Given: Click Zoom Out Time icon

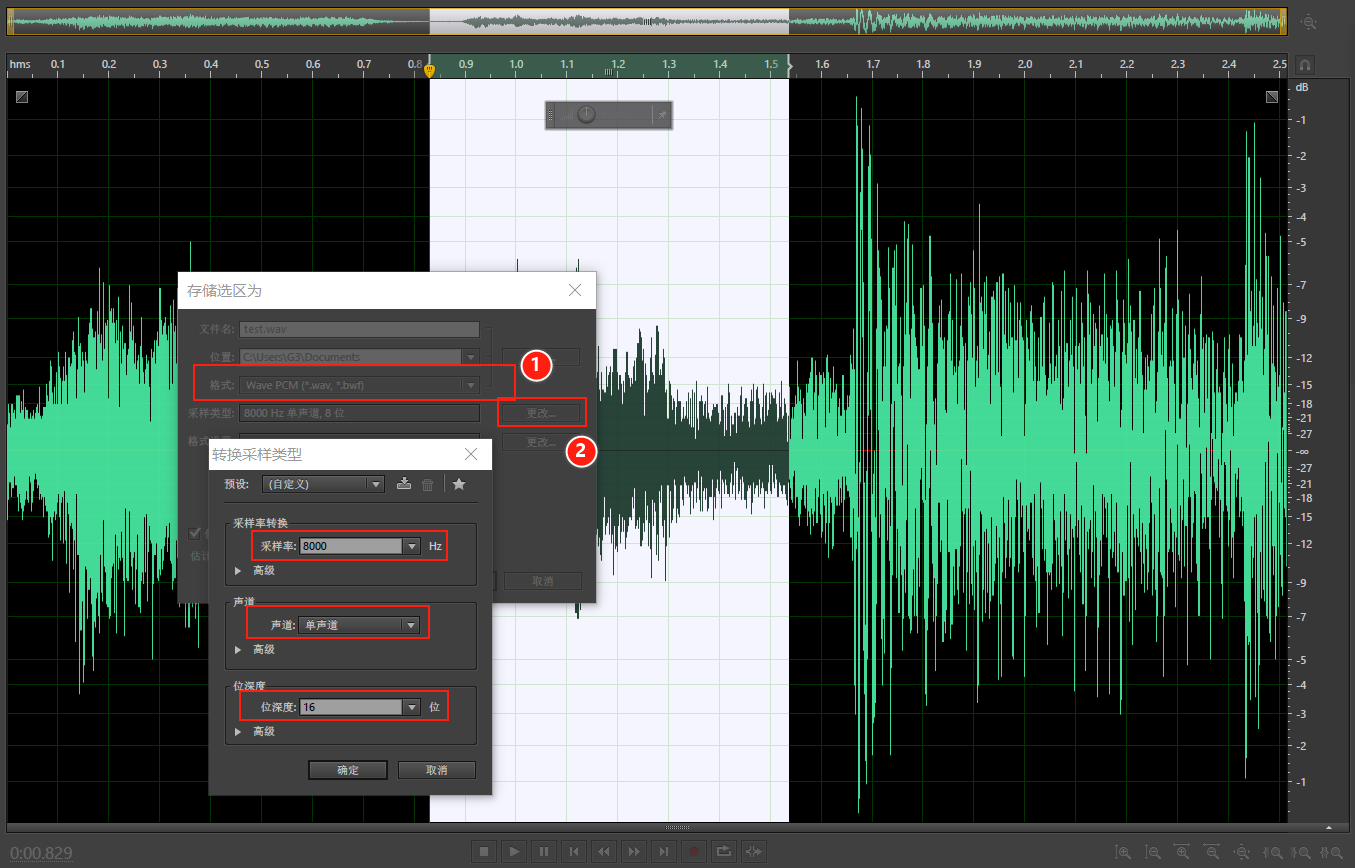Looking at the screenshot, I should click(1212, 852).
